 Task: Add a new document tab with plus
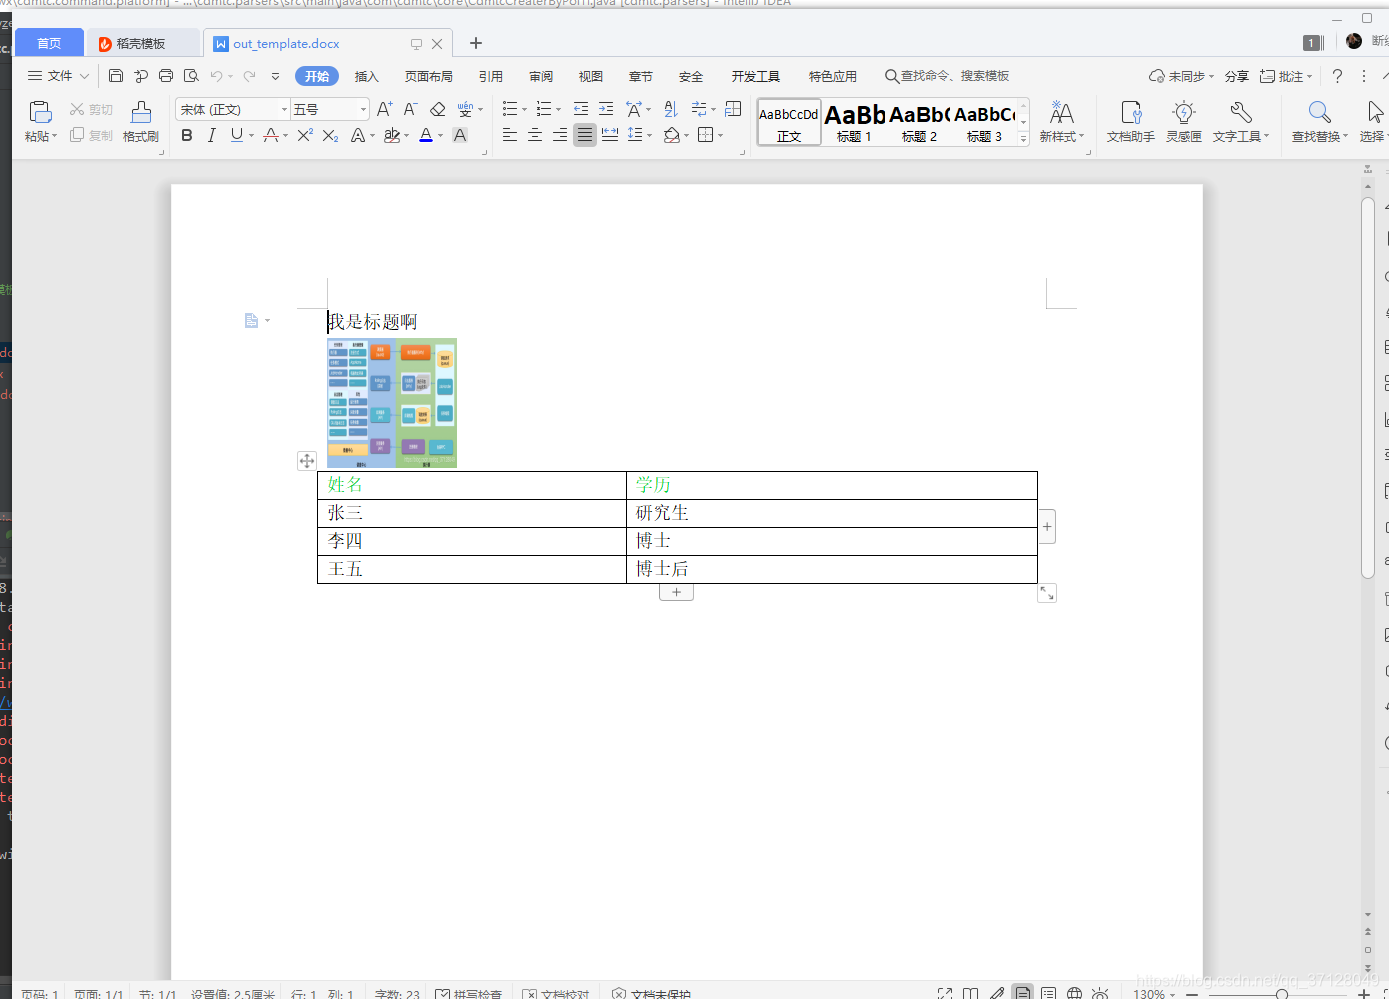point(476,43)
